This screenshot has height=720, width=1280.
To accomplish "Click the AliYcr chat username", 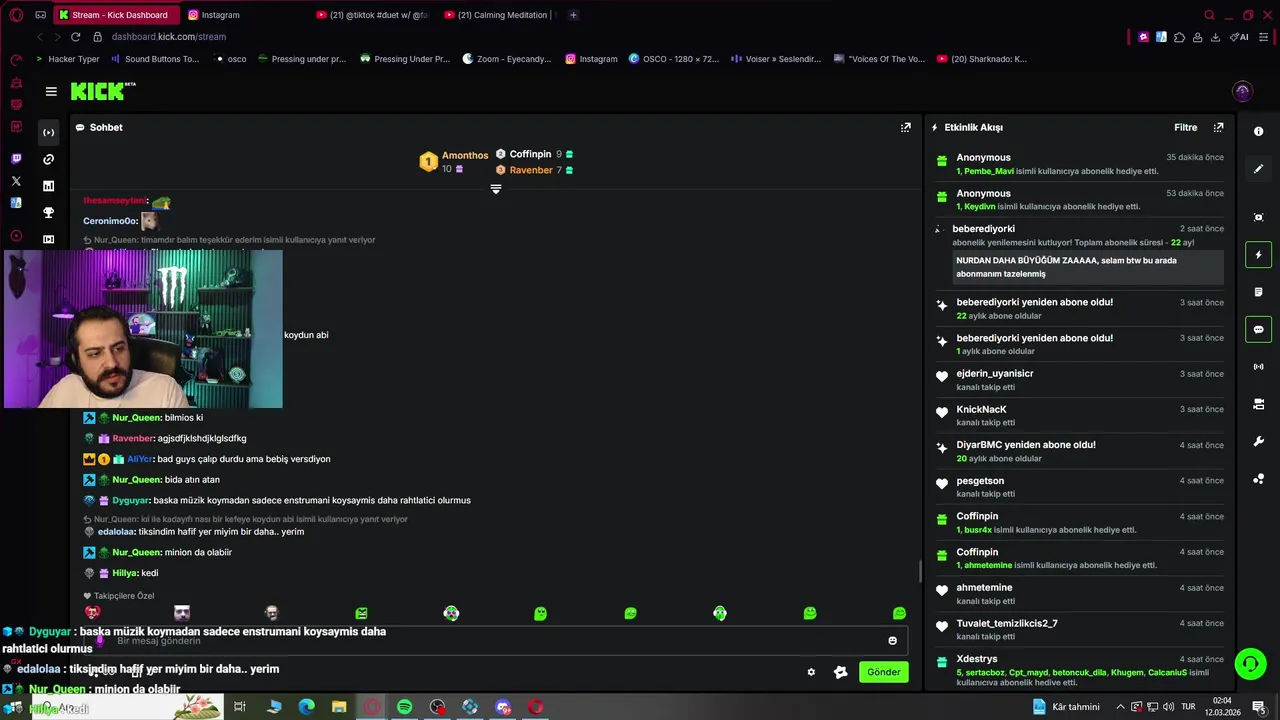I will point(139,459).
